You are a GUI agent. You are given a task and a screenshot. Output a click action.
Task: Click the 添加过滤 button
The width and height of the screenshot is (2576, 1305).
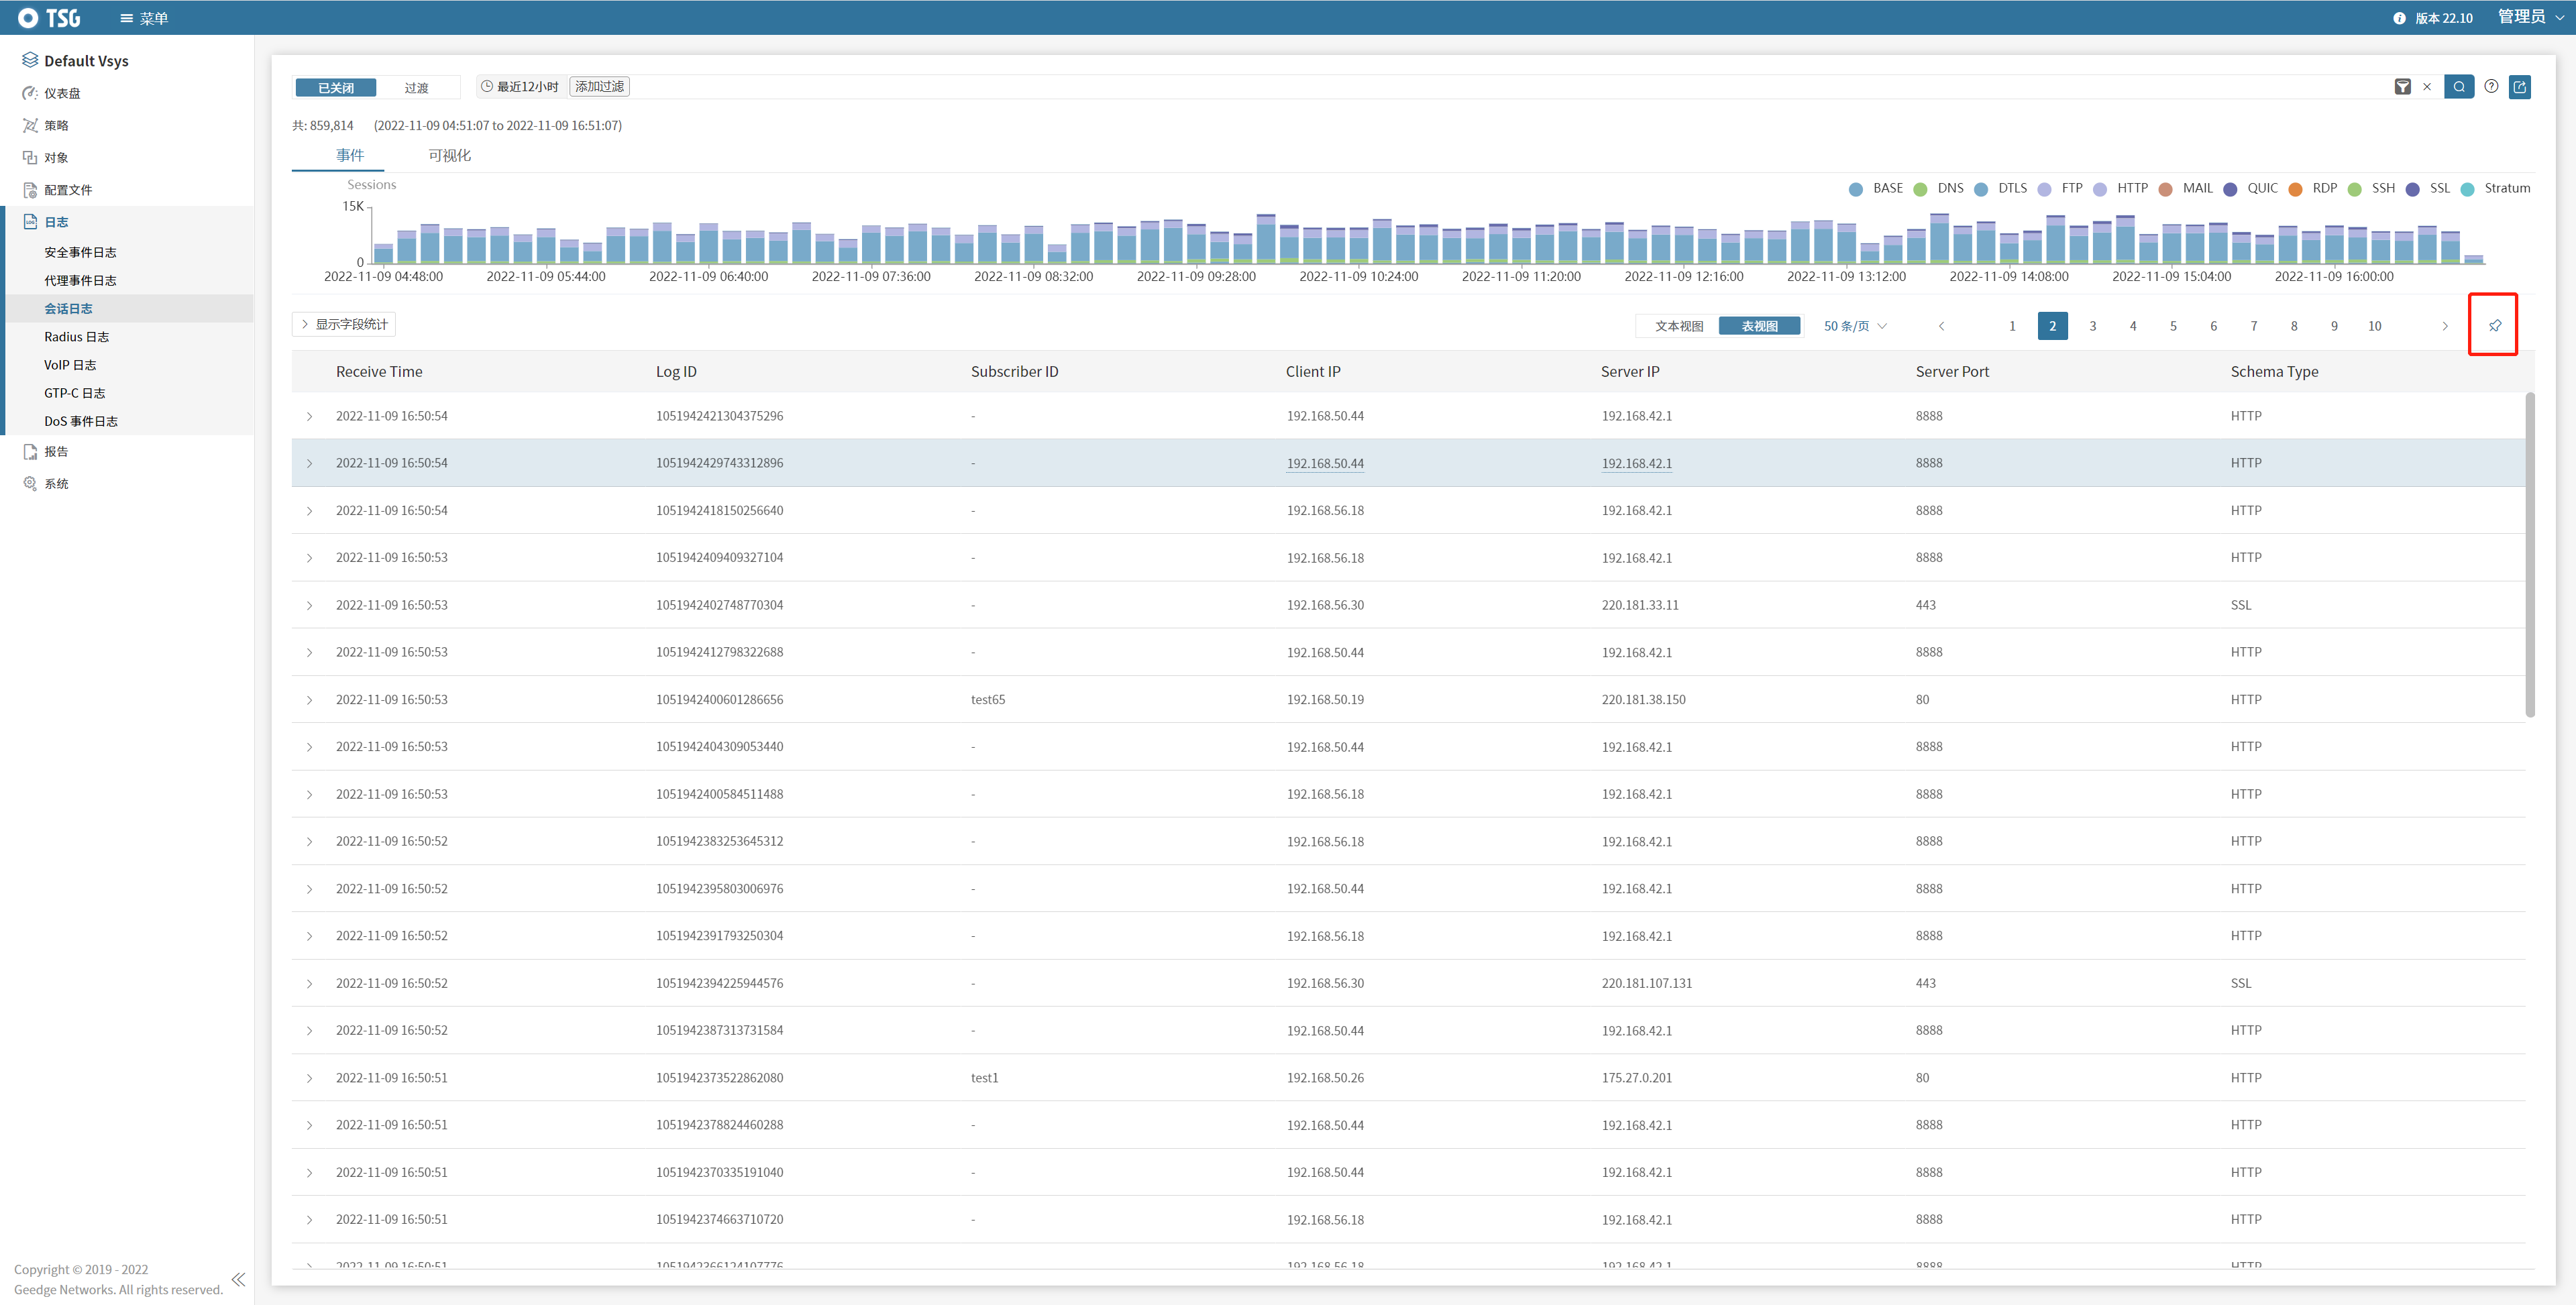tap(599, 87)
